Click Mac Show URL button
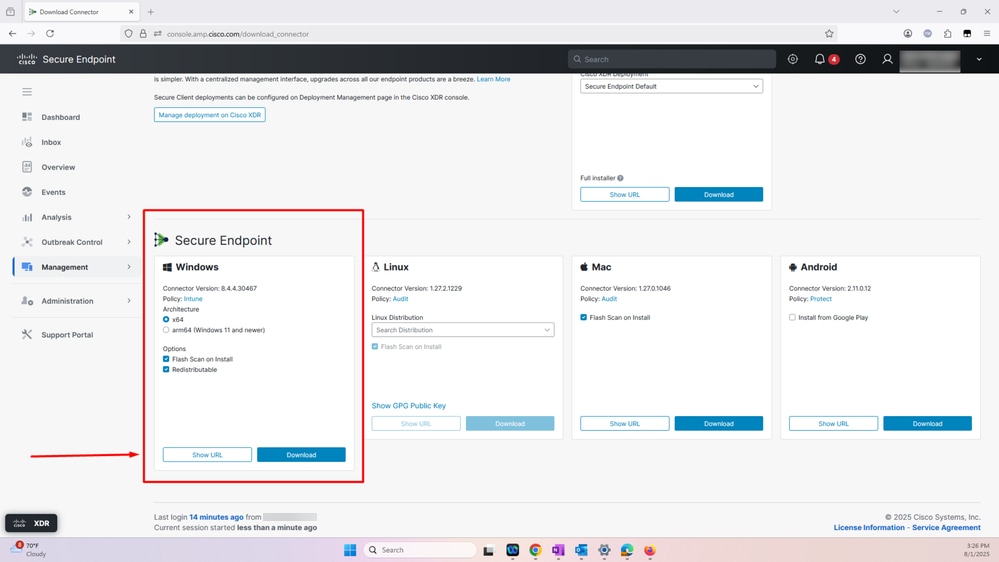The width and height of the screenshot is (999, 562). click(624, 424)
